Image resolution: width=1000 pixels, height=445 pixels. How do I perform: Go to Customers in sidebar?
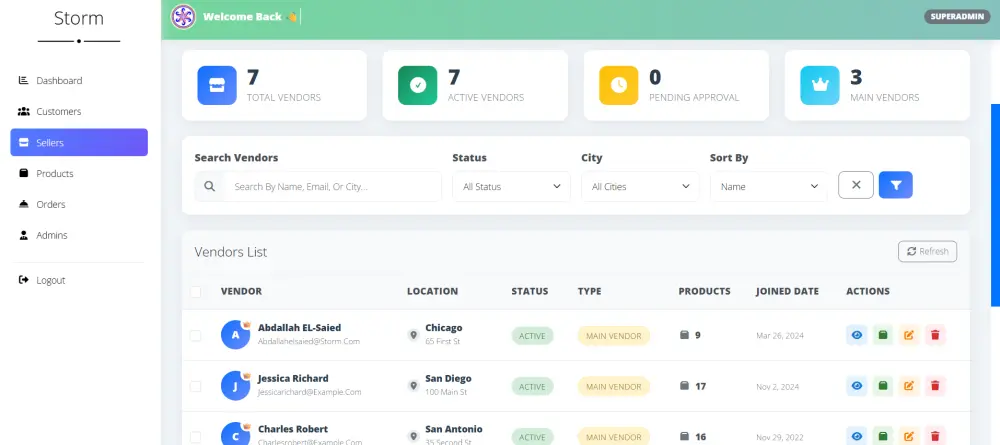[x=79, y=112]
